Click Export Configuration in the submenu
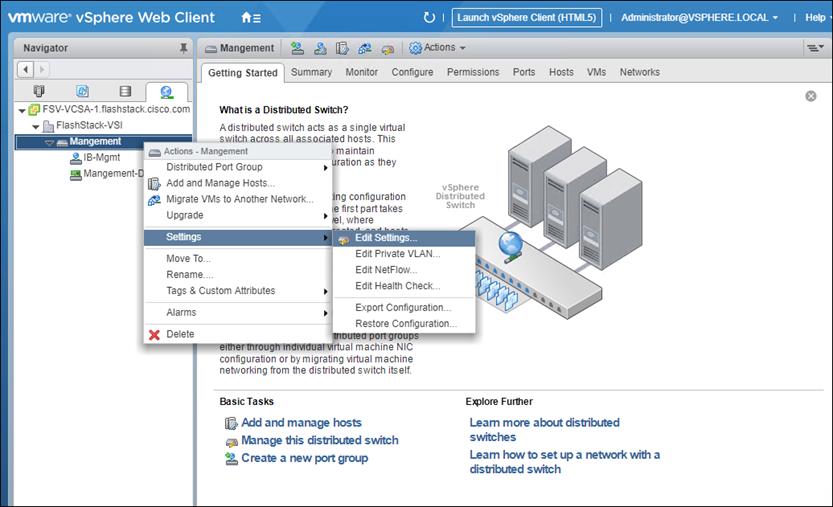The height and width of the screenshot is (507, 833). click(x=404, y=308)
